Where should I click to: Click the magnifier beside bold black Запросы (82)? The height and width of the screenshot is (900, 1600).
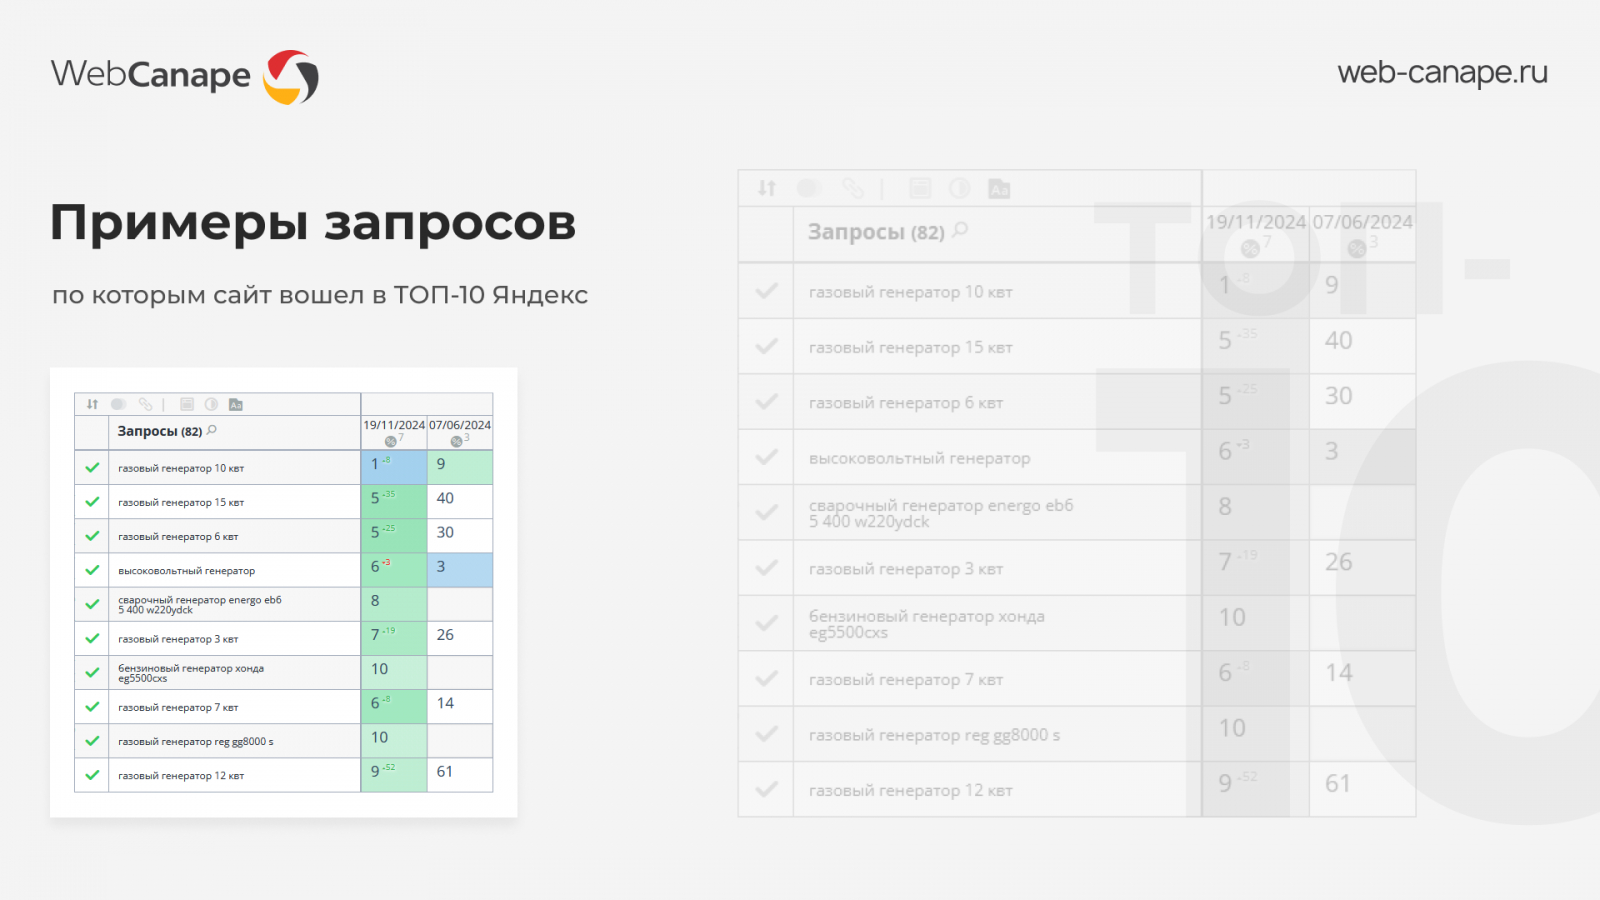(x=212, y=430)
